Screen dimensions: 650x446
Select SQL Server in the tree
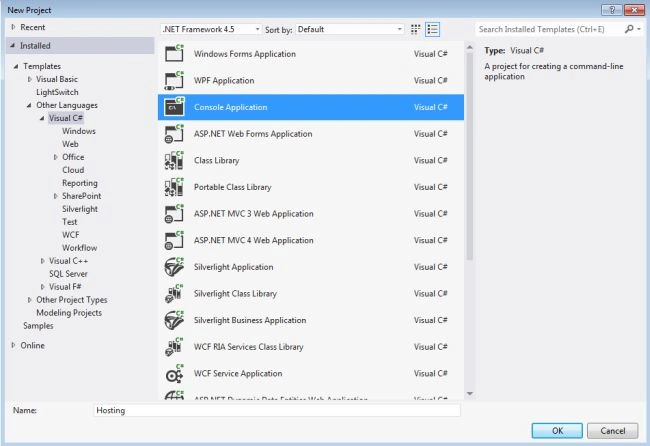pyautogui.click(x=68, y=274)
